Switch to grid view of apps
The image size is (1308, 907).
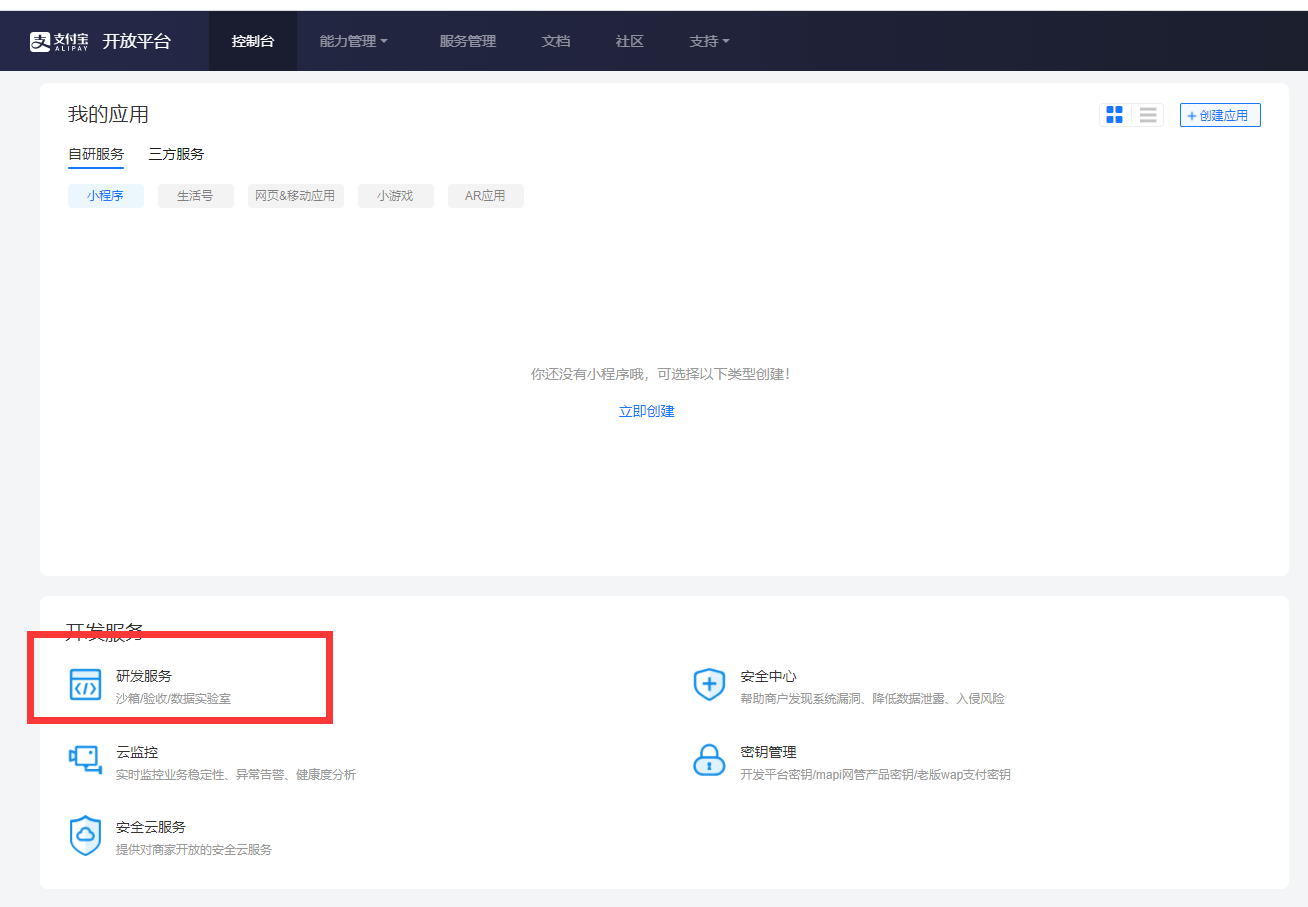click(1115, 115)
